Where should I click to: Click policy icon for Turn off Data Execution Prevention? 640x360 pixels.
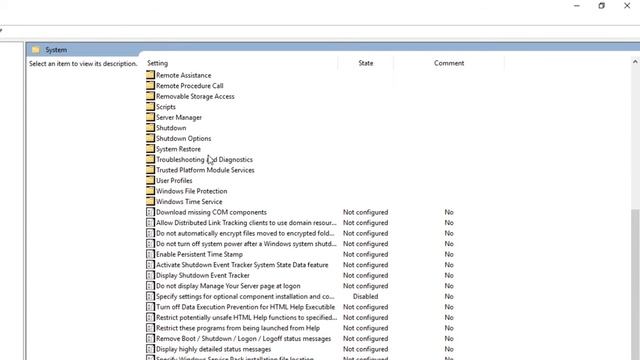(x=150, y=307)
